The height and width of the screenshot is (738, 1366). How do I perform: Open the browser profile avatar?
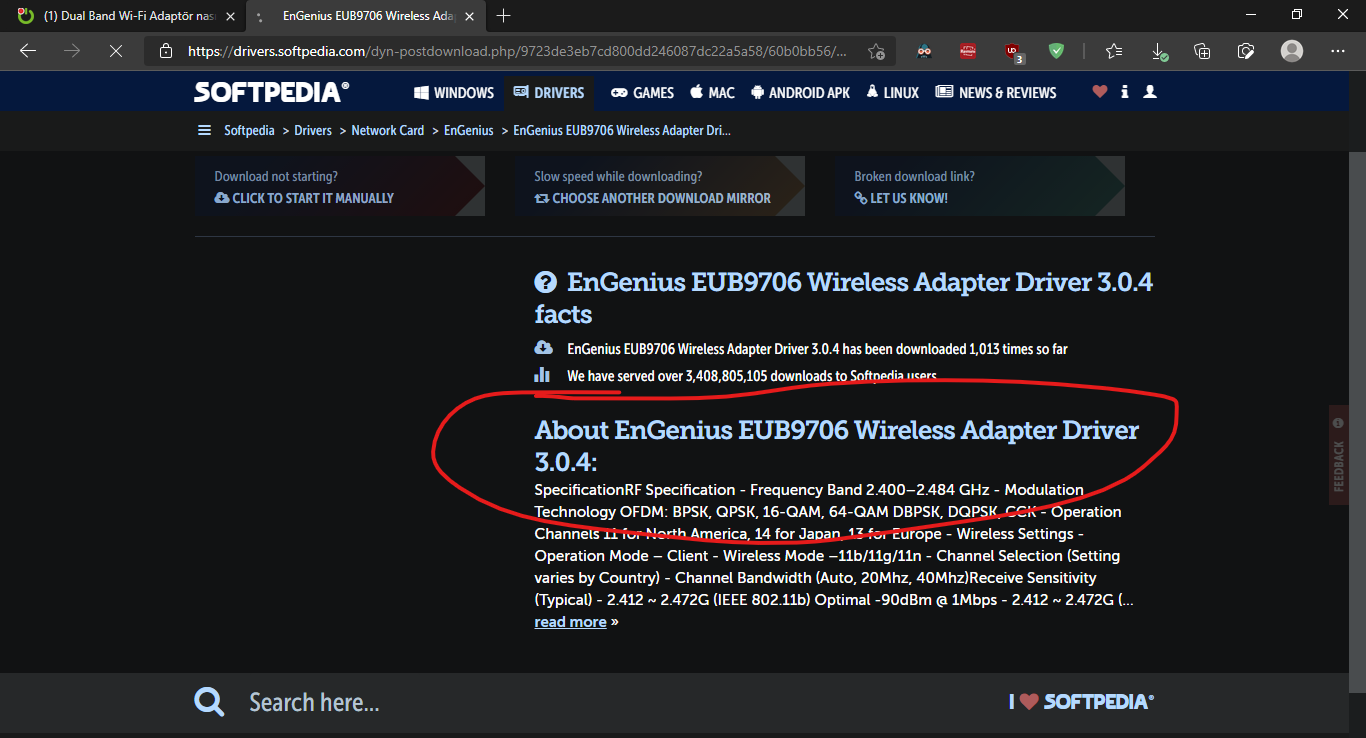[x=1292, y=51]
